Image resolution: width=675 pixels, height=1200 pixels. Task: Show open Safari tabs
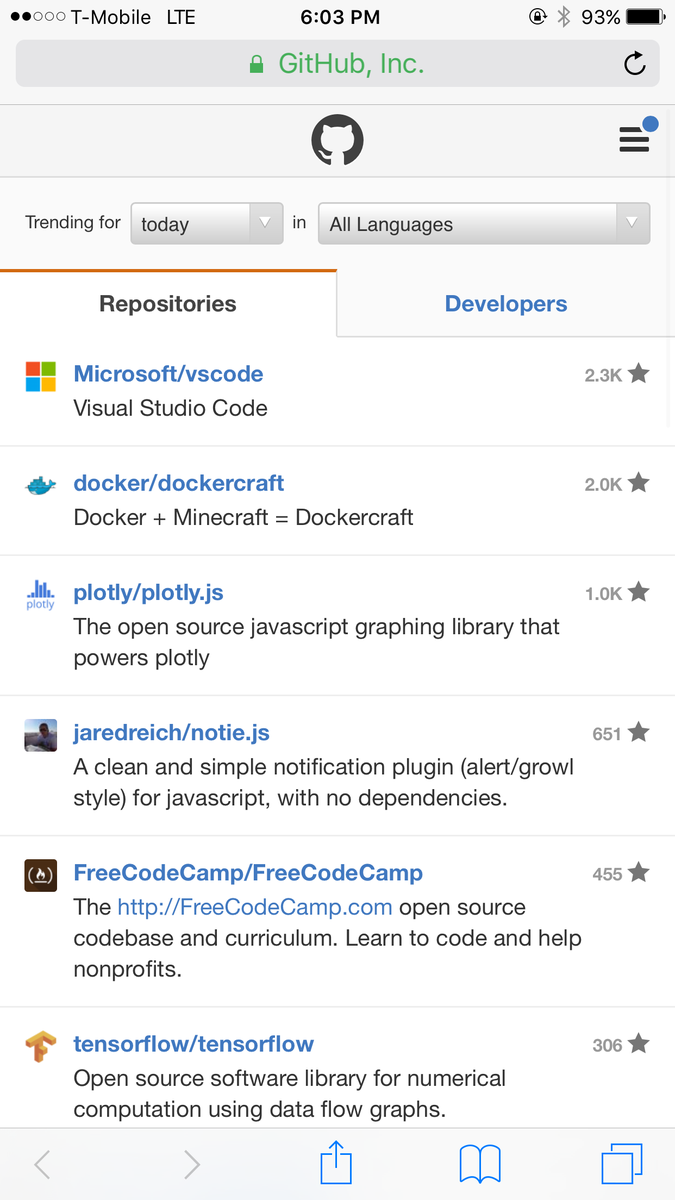pos(622,1164)
